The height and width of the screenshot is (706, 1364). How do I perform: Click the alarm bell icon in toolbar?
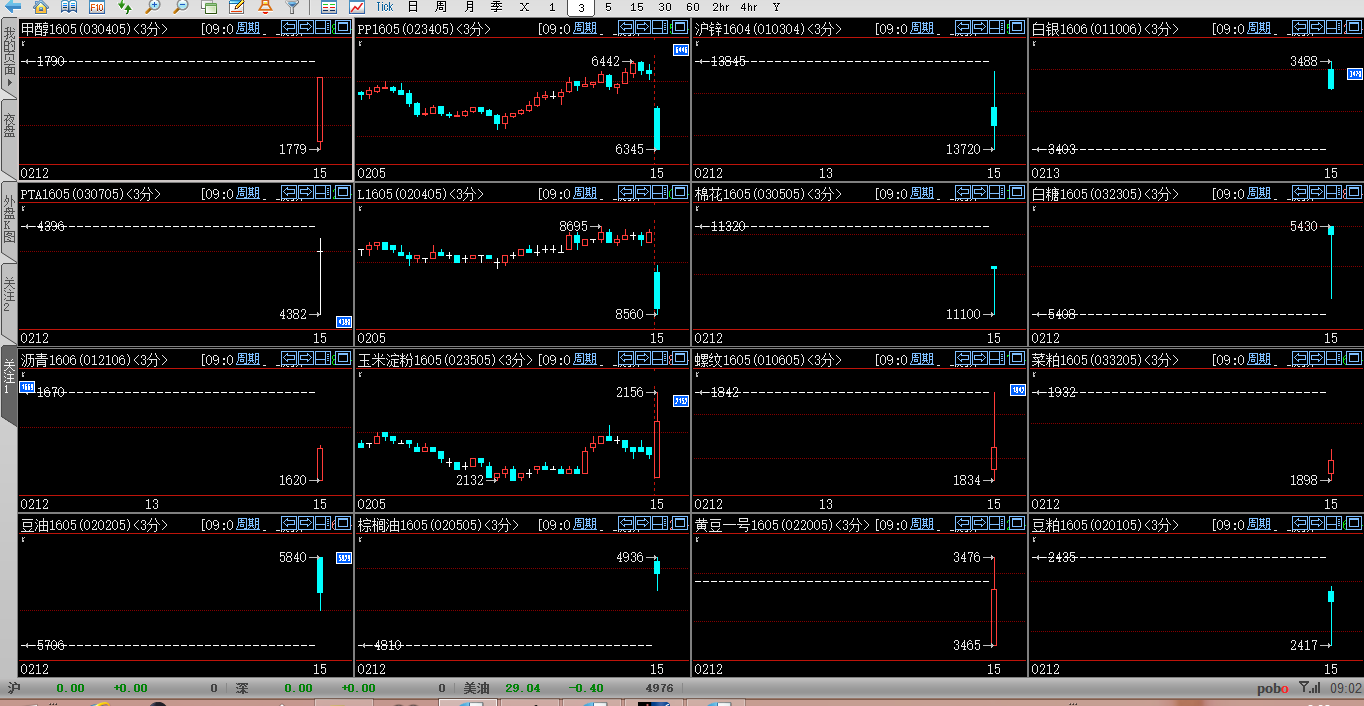(263, 7)
